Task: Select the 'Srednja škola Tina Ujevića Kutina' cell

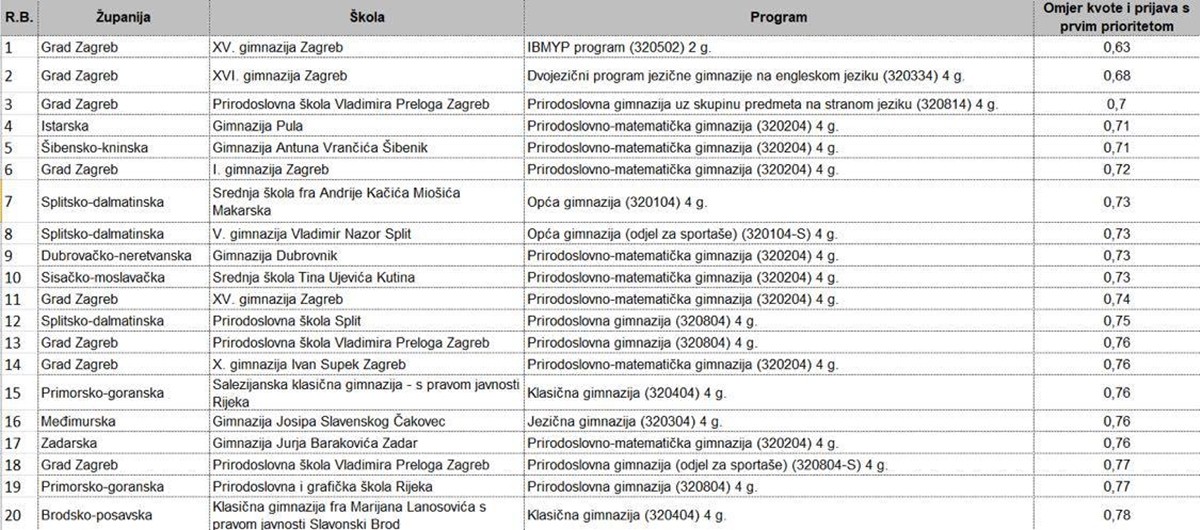Action: [313, 277]
